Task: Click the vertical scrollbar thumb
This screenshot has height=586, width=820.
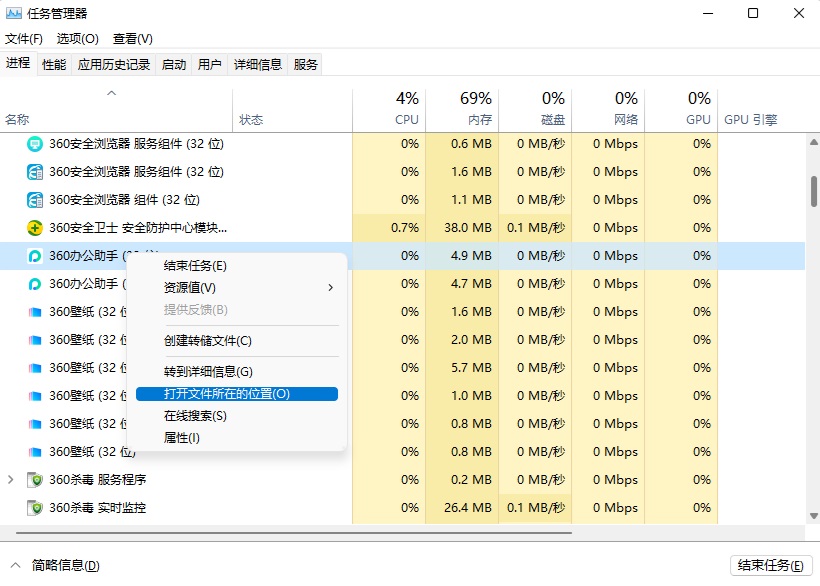Action: click(814, 191)
